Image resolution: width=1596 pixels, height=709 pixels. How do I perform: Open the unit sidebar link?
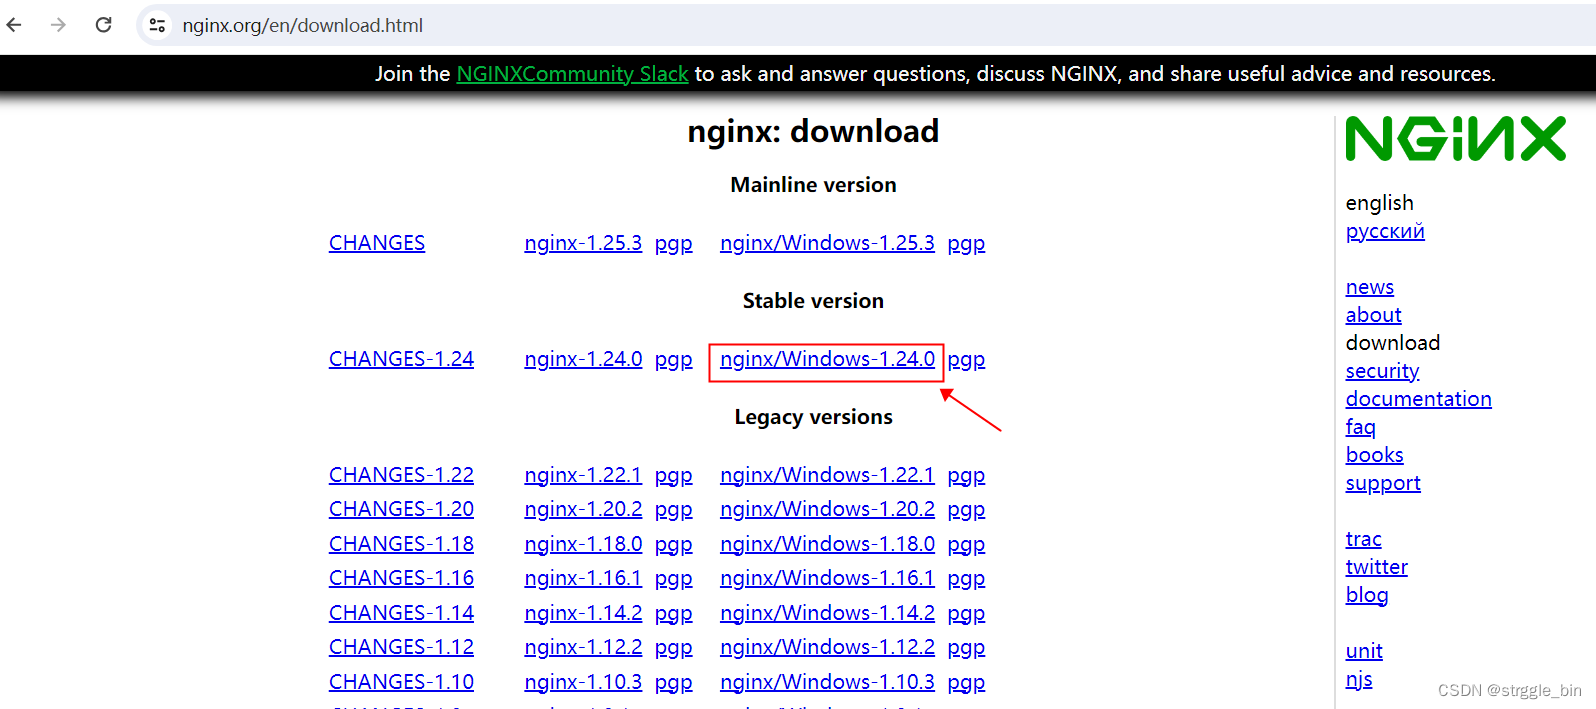1364,651
